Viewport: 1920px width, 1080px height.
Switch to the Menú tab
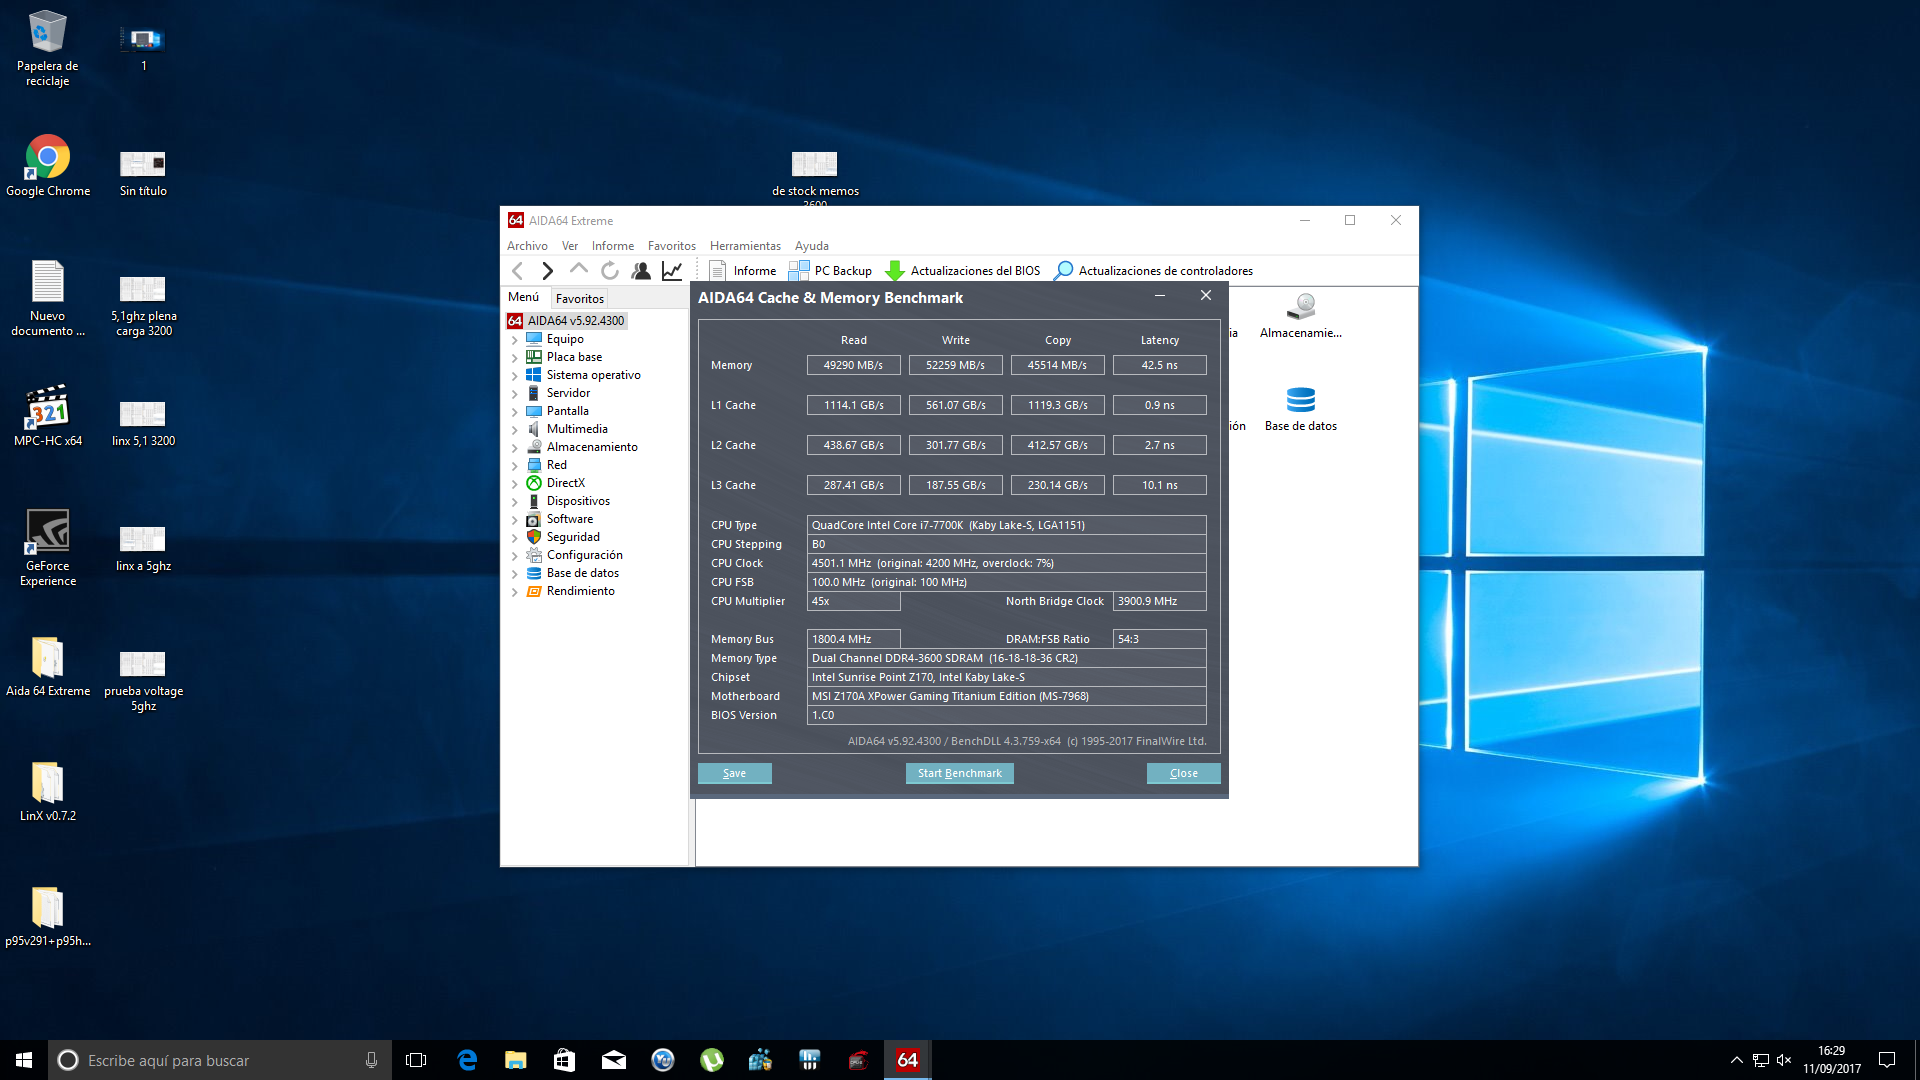tap(524, 297)
